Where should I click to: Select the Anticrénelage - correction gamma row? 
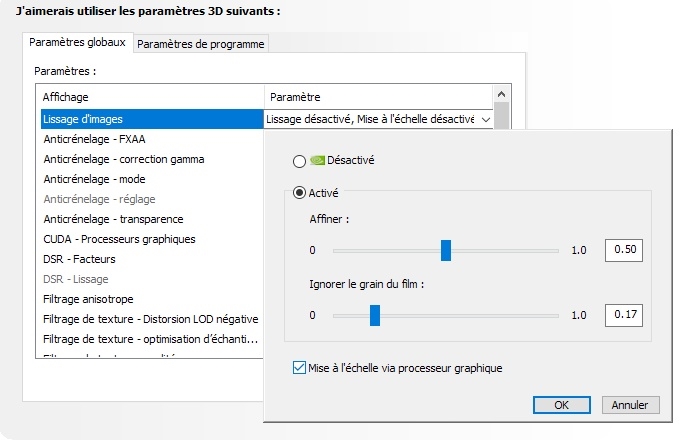124,159
